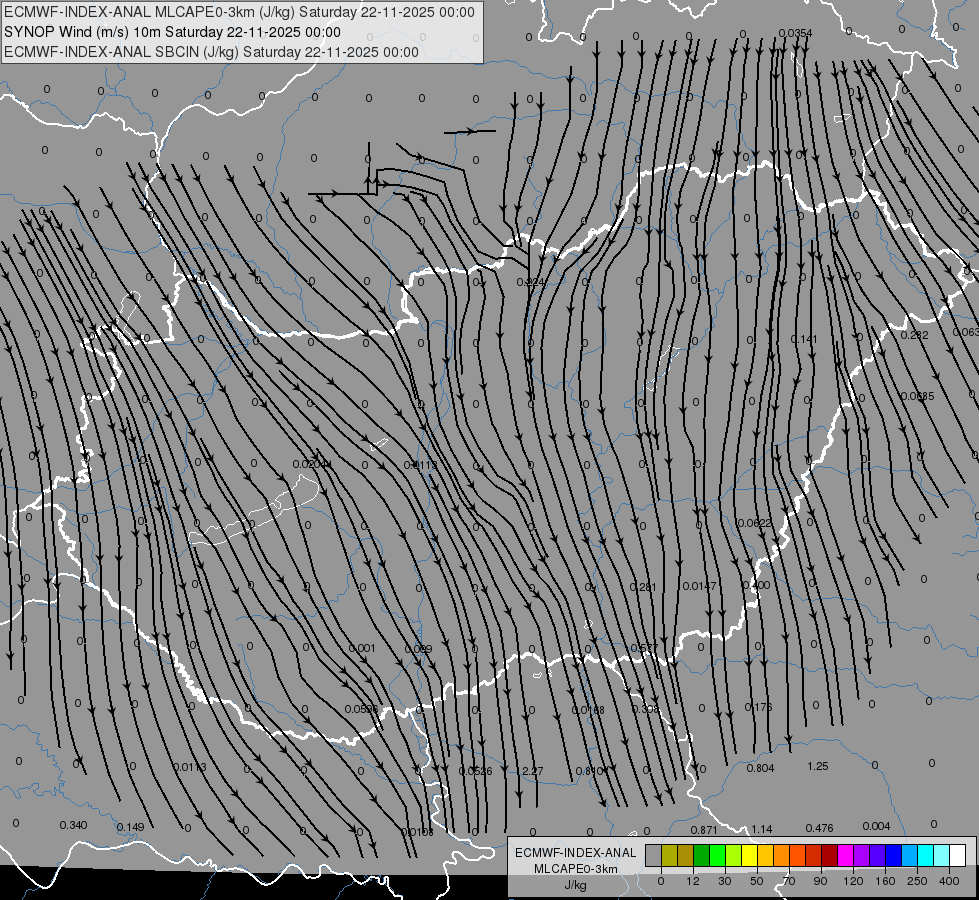
Task: Select the magenta legend swatch
Action: coord(846,855)
